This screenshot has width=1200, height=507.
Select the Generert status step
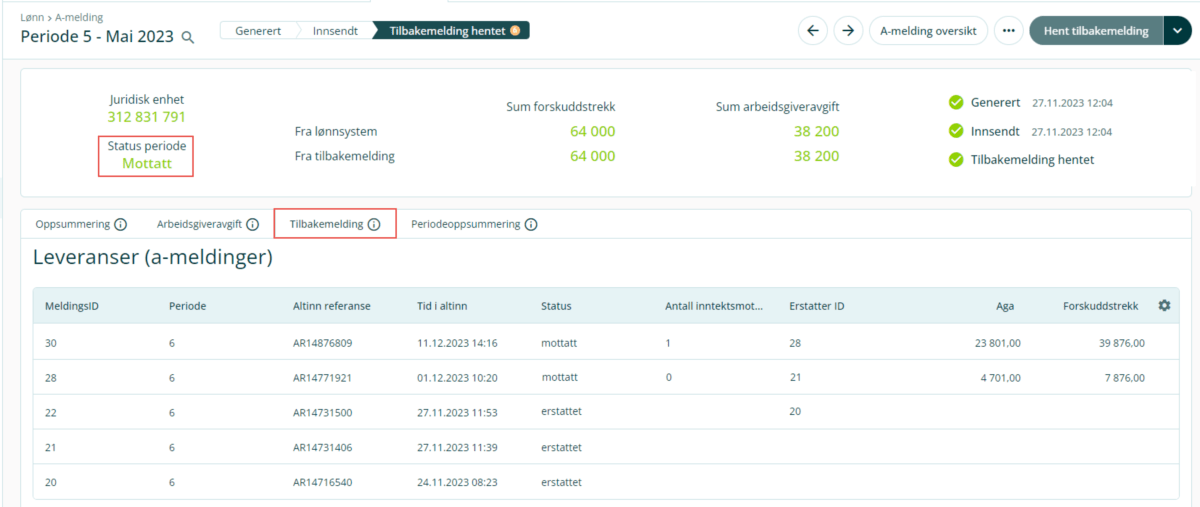click(258, 31)
